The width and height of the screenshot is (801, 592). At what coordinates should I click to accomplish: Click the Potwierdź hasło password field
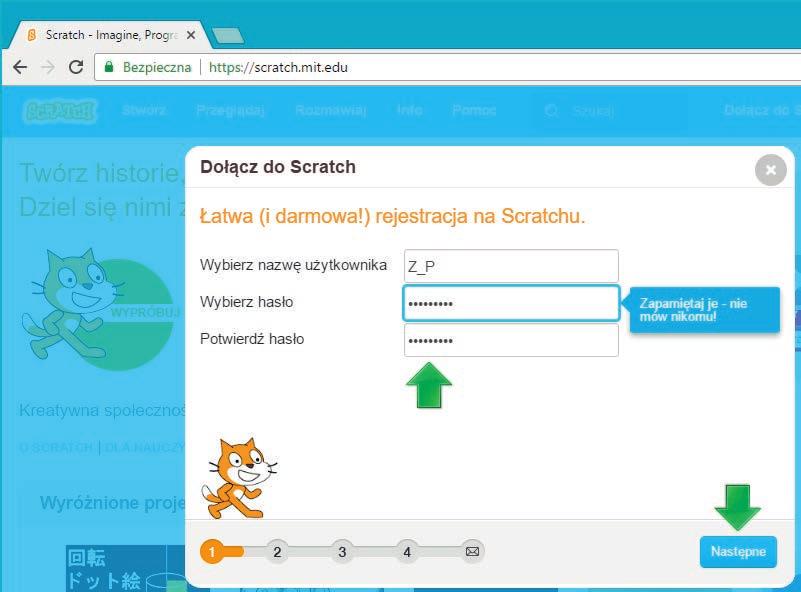(511, 340)
